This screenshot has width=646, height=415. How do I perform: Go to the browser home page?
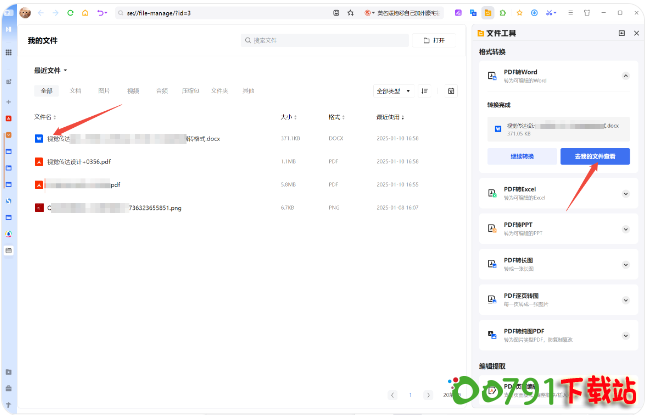[85, 13]
